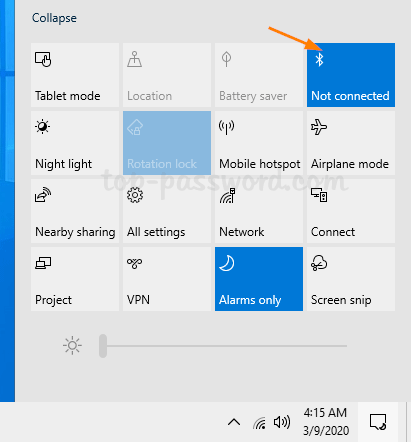Click the brightness slider handle

click(103, 346)
